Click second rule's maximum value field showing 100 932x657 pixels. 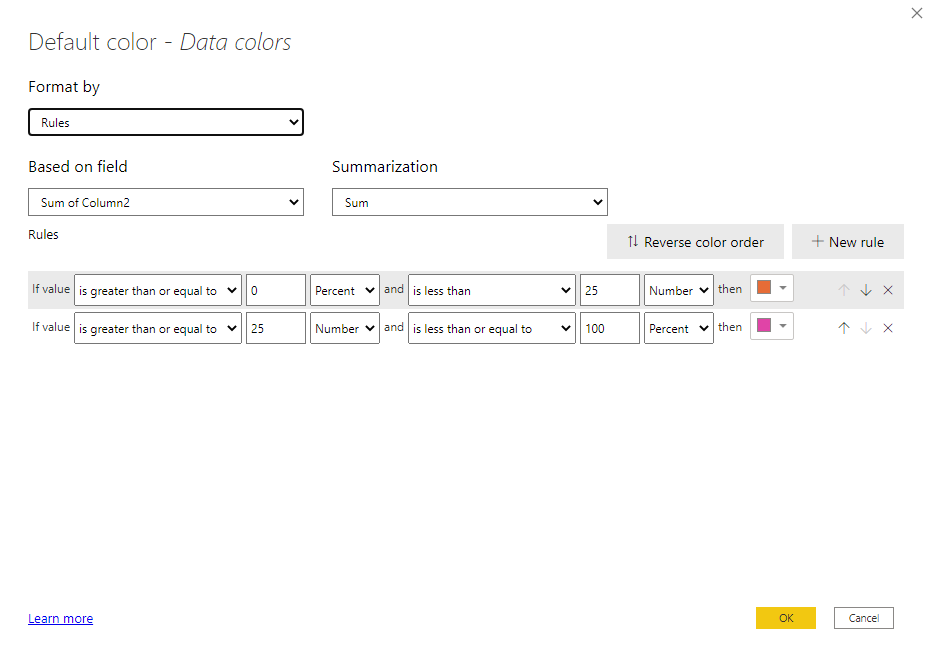(610, 328)
